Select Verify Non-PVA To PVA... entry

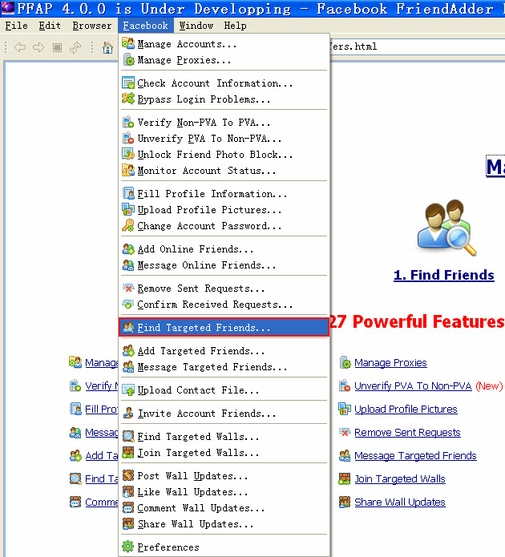point(224,123)
